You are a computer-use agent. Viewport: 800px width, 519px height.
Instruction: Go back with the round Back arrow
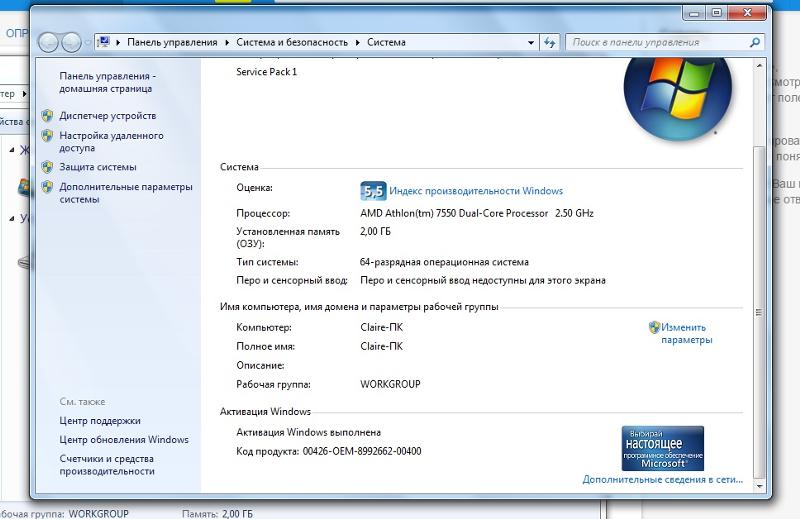[48, 42]
